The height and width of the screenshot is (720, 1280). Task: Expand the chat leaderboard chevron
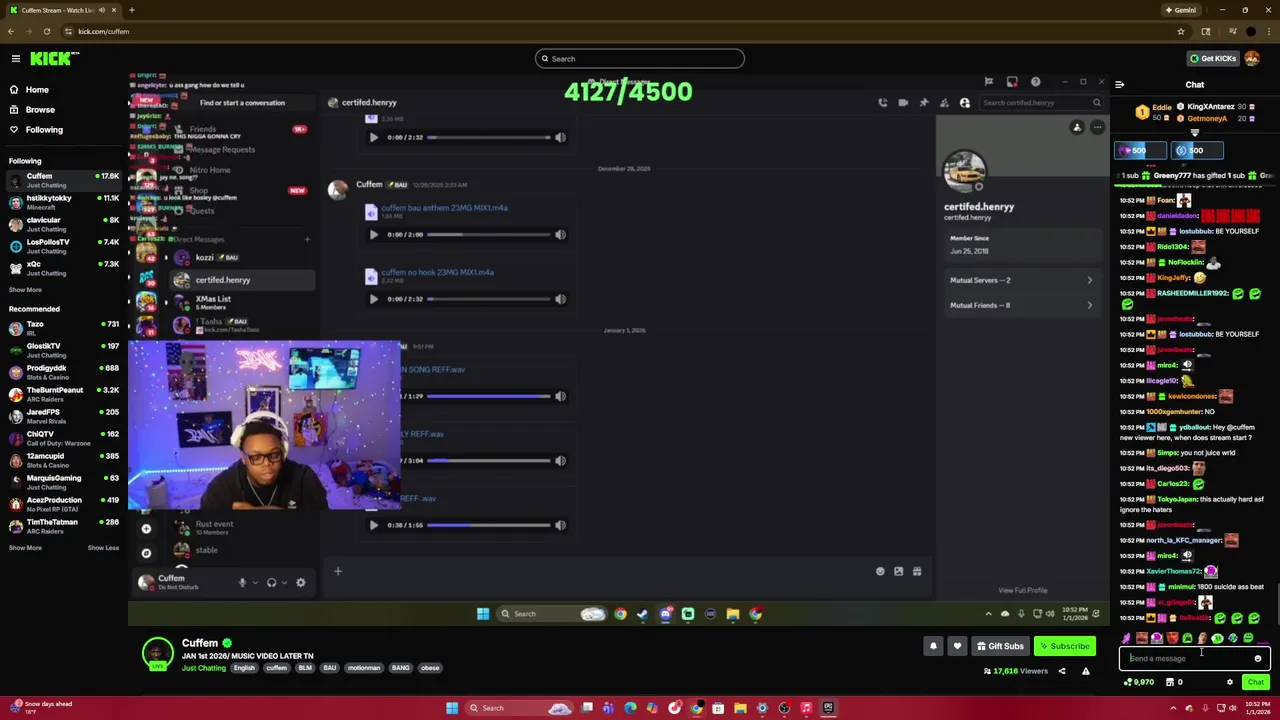pos(1195,132)
